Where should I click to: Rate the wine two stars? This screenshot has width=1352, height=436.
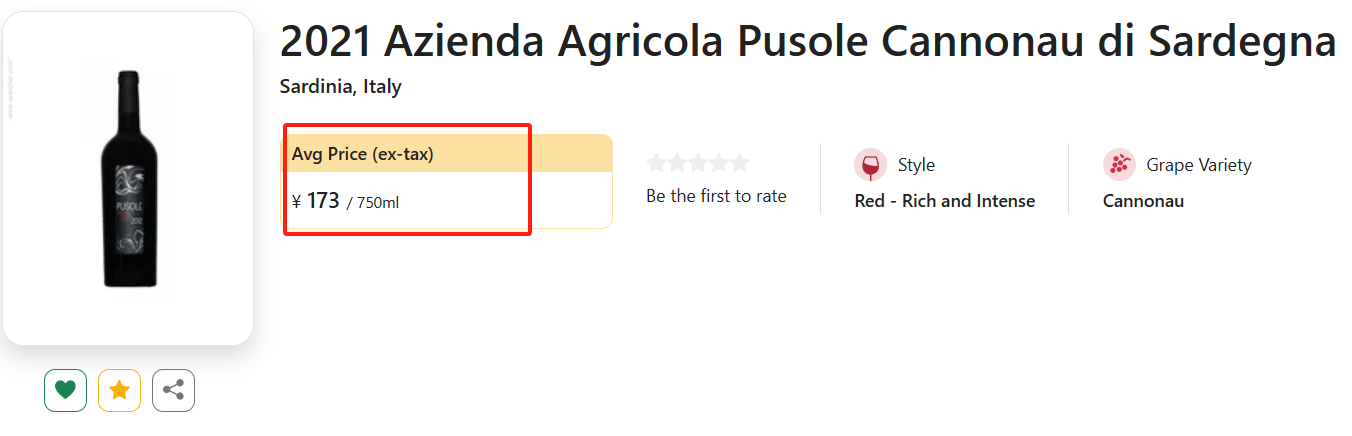677,163
